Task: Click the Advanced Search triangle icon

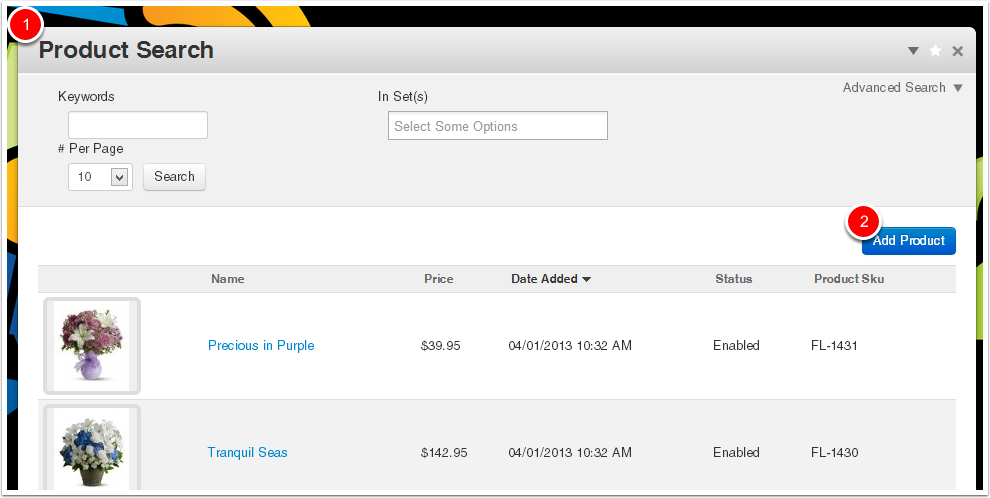Action: pyautogui.click(x=958, y=88)
